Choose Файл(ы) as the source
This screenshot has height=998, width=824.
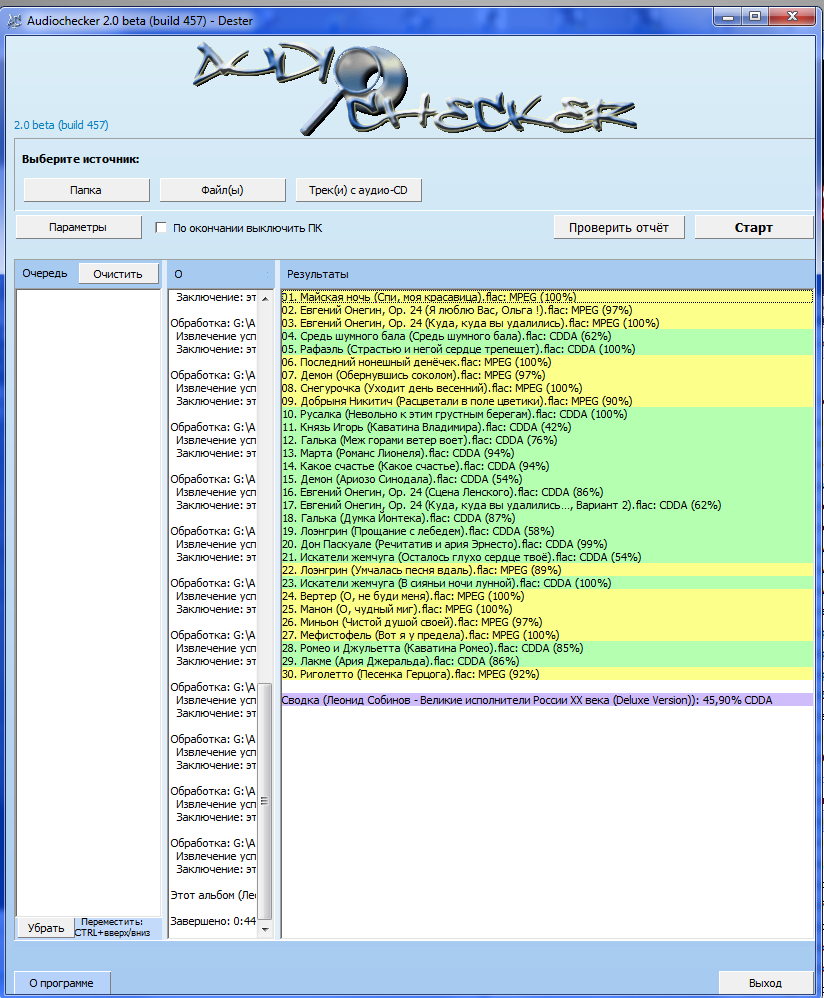click(222, 190)
